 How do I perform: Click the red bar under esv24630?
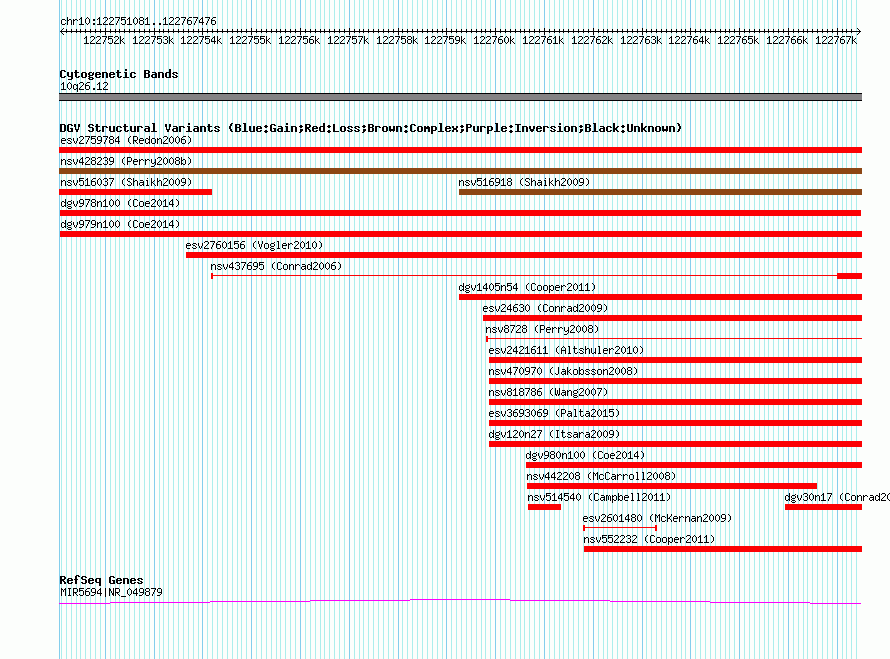pyautogui.click(x=672, y=318)
